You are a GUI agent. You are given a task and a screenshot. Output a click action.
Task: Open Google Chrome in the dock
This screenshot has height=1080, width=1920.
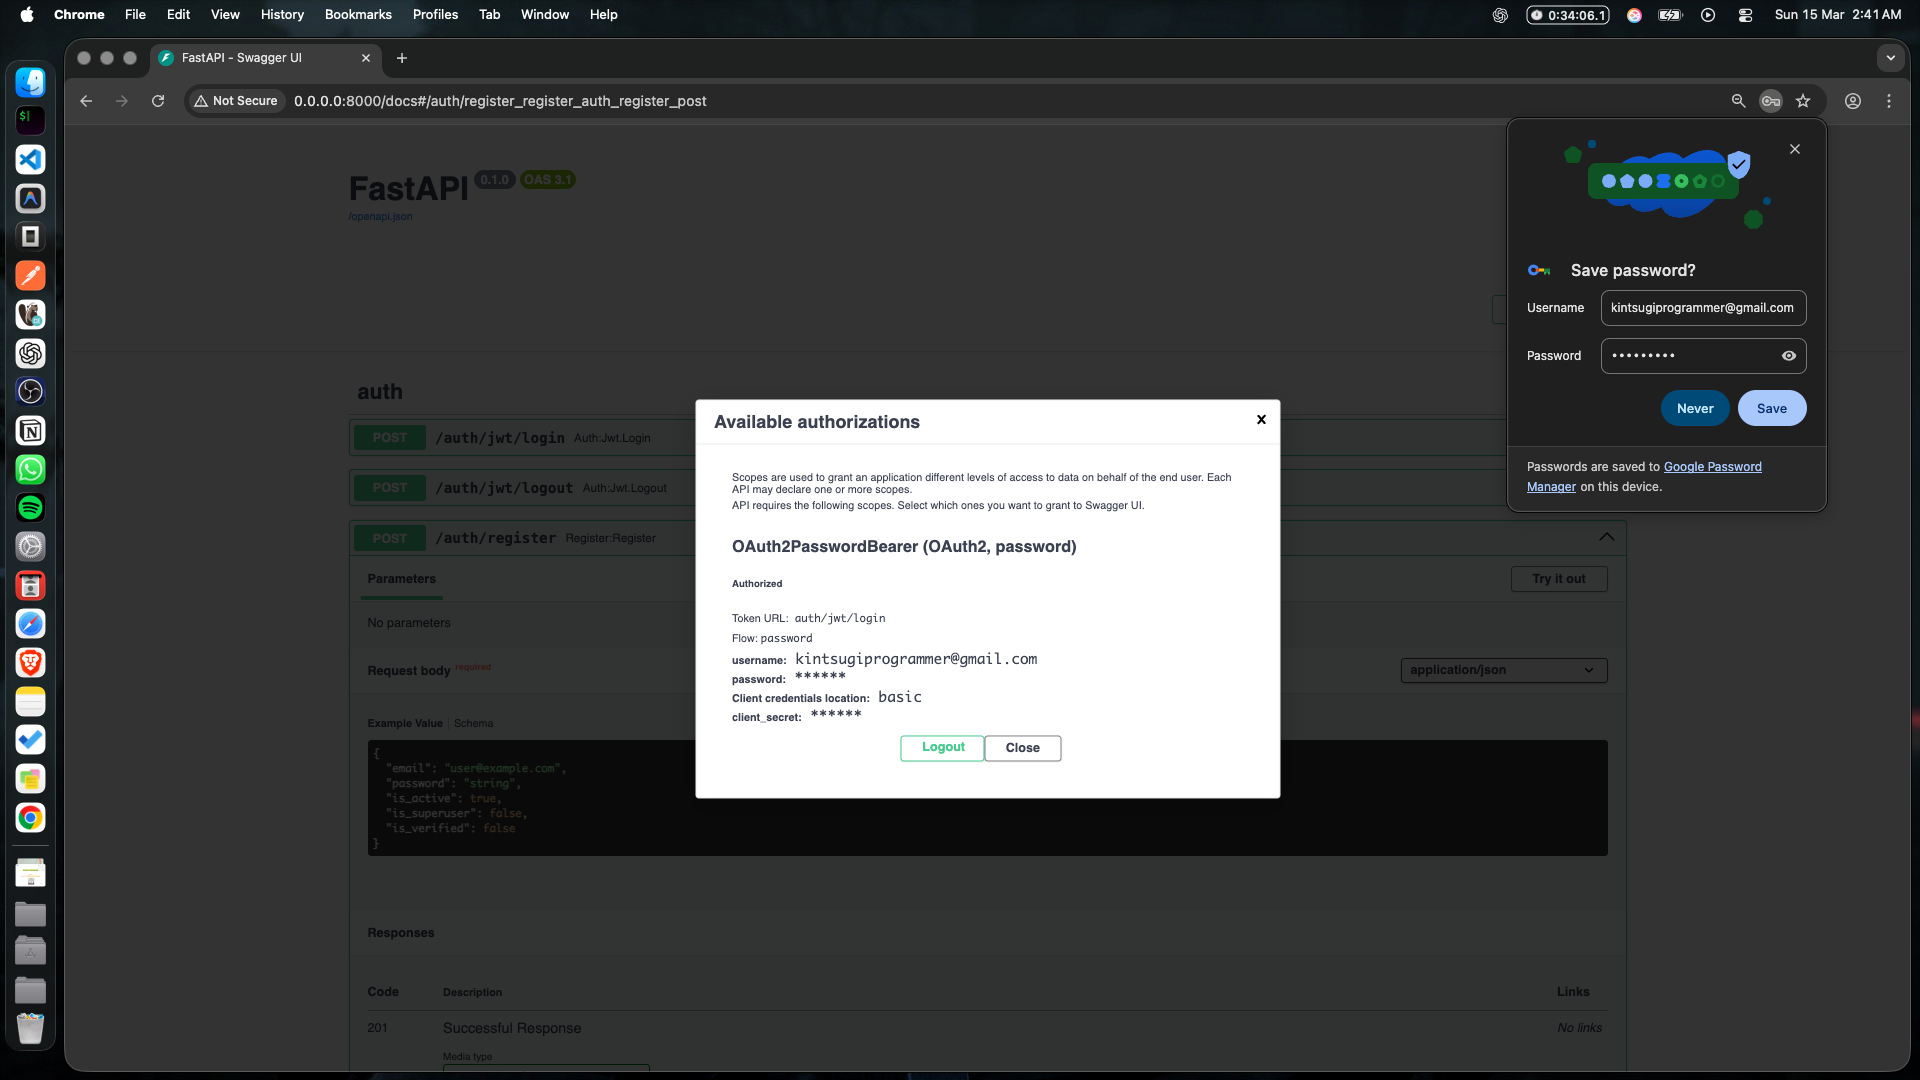(30, 818)
